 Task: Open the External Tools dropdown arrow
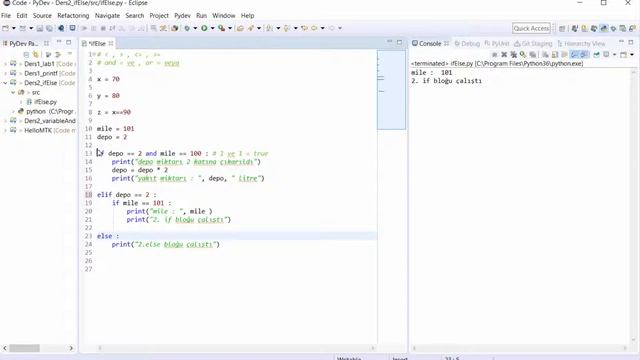point(230,28)
